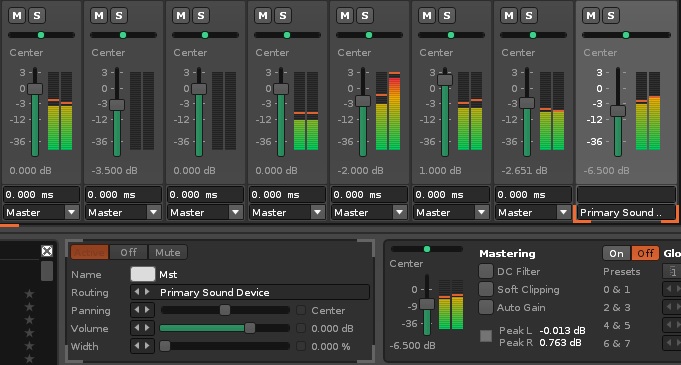Select the 6 & 7 preset row
The image size is (681, 365).
pos(616,343)
